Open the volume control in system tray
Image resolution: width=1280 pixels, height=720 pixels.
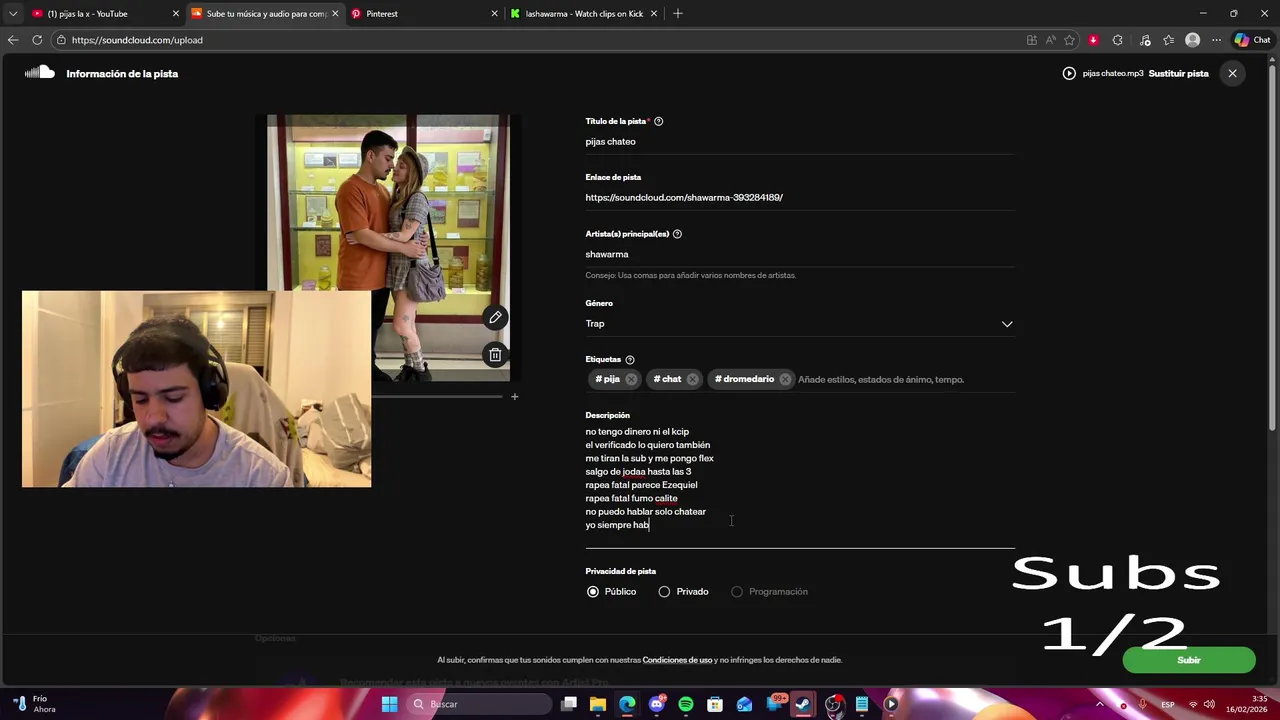click(1209, 704)
